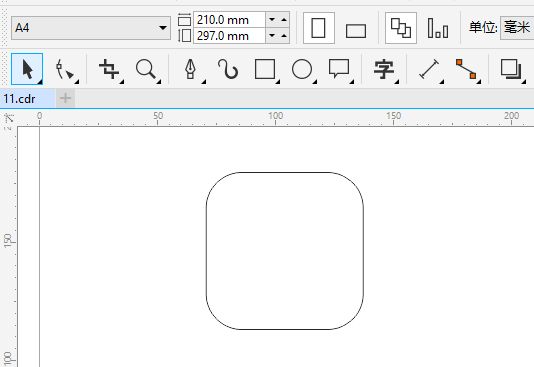Click the page height icon

(185, 35)
